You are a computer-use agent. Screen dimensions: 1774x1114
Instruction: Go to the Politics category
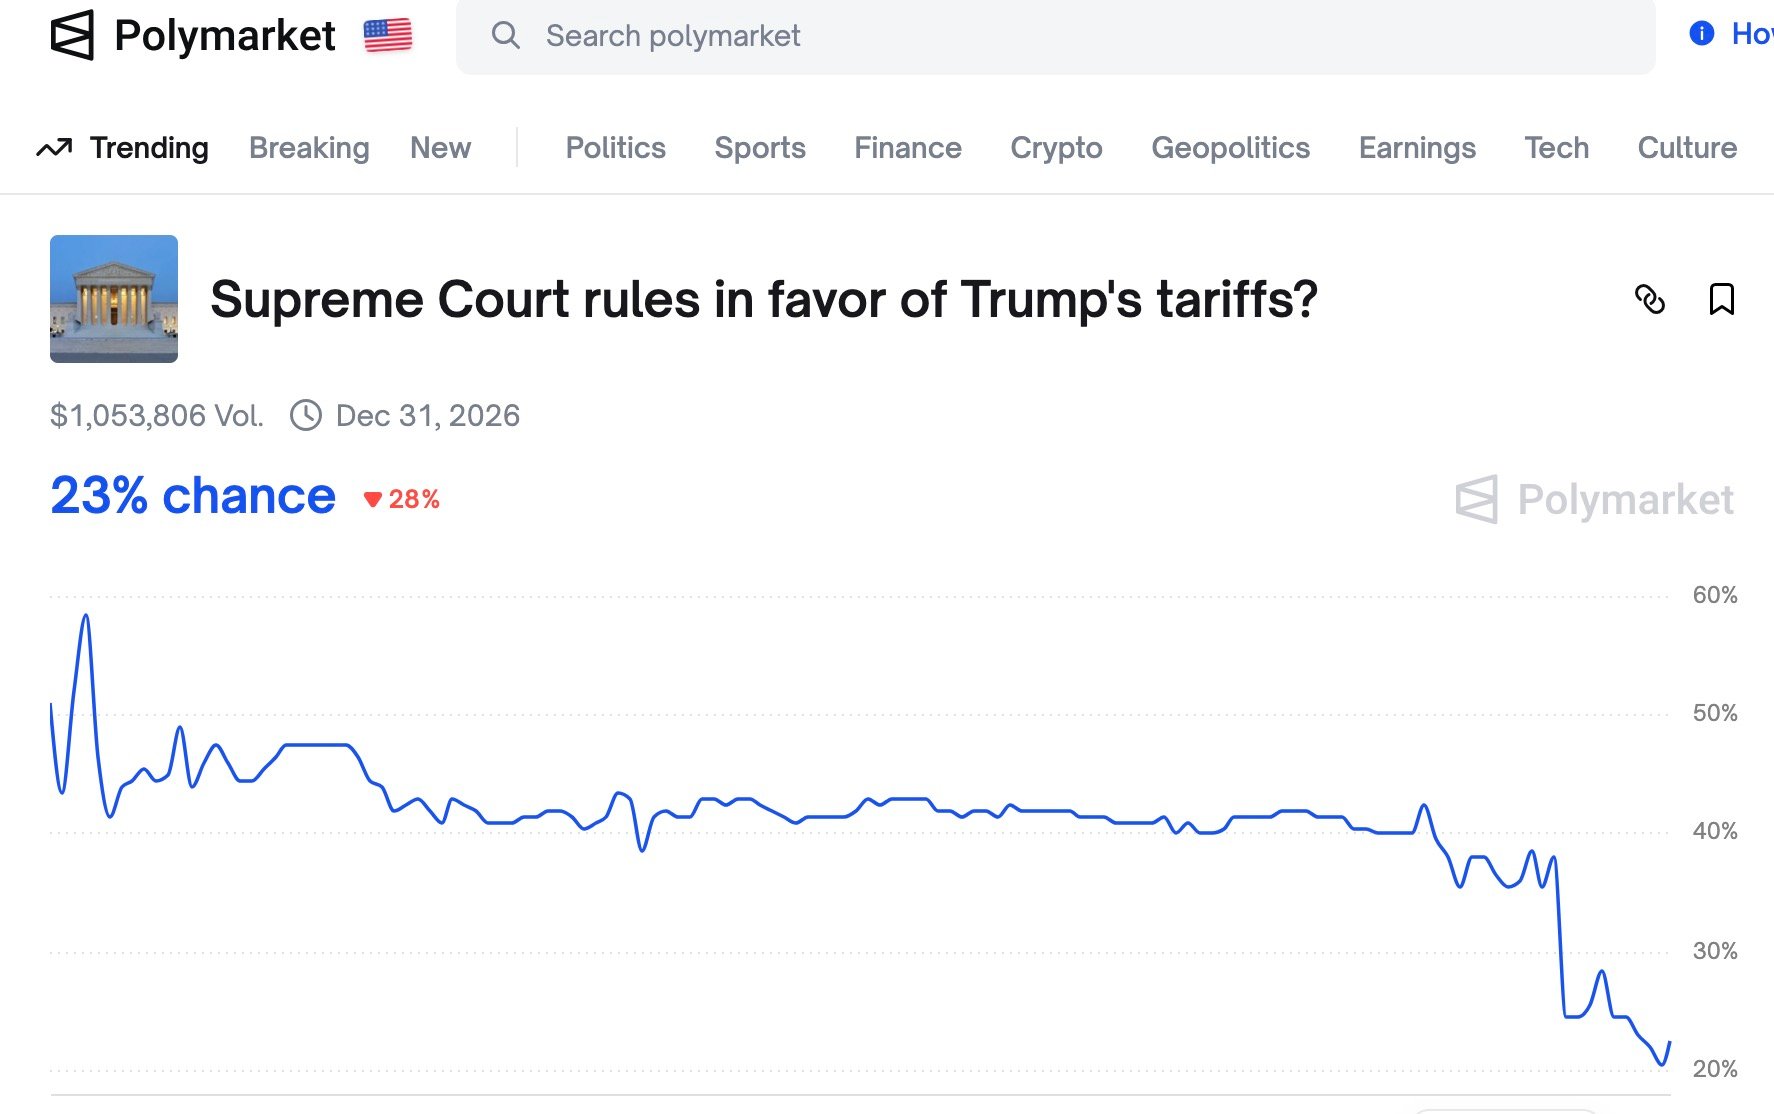(615, 148)
